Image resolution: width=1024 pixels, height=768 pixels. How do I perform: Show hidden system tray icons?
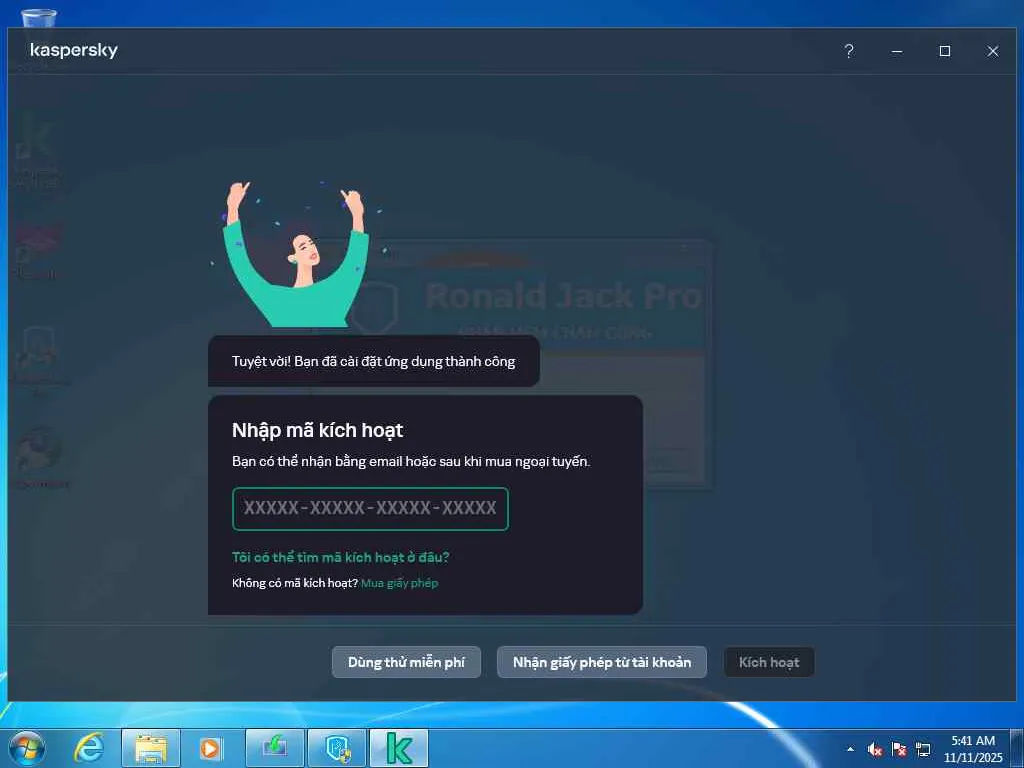click(x=850, y=749)
